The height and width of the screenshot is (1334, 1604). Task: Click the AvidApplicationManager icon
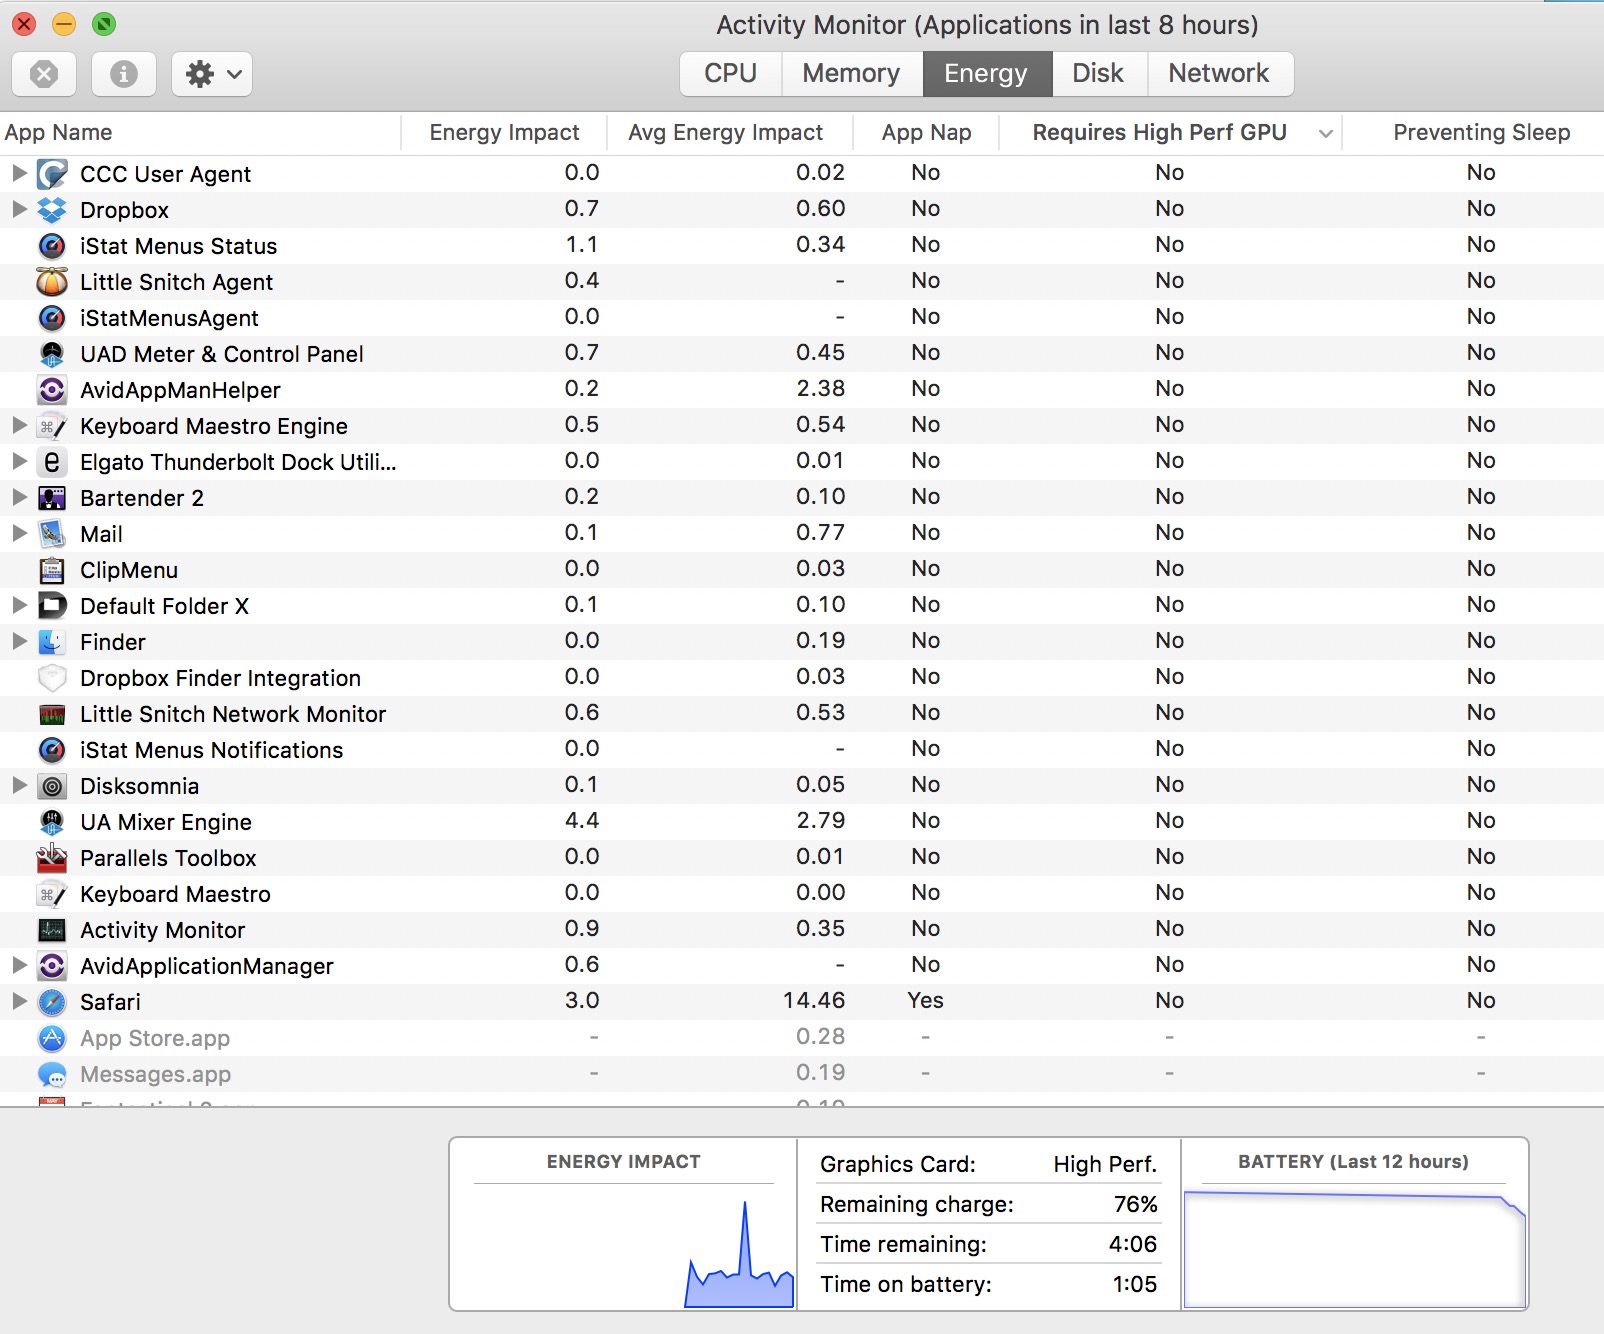click(x=52, y=966)
